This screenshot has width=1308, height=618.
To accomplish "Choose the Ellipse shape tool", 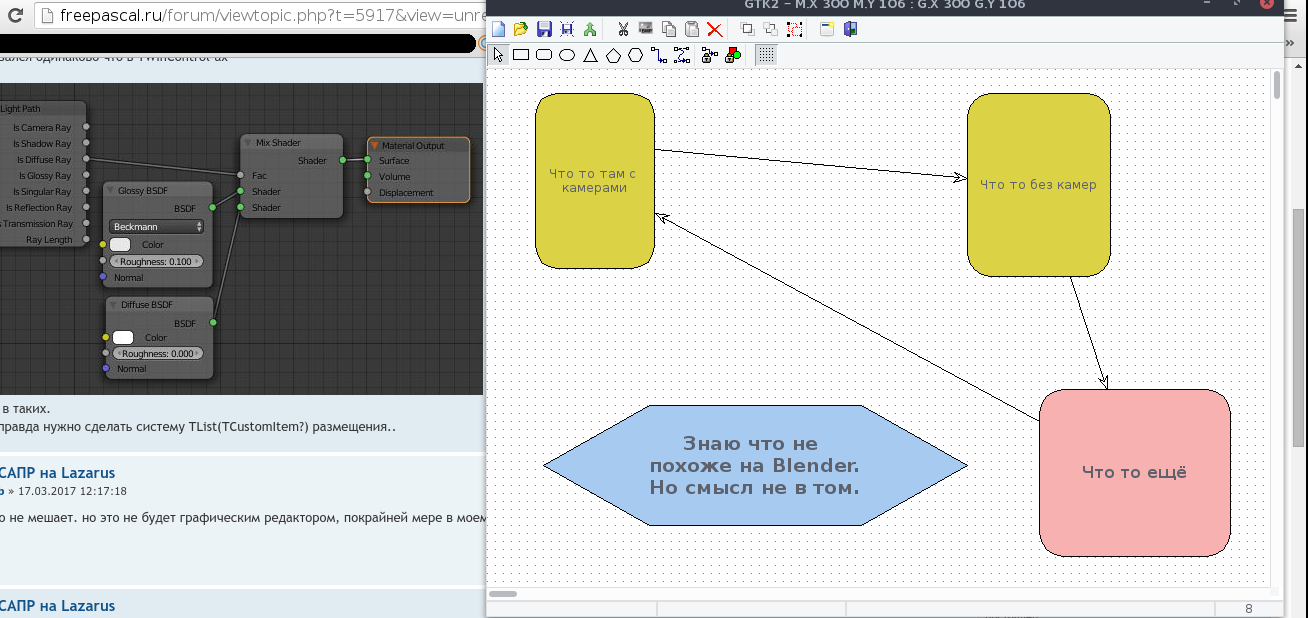I will (567, 55).
